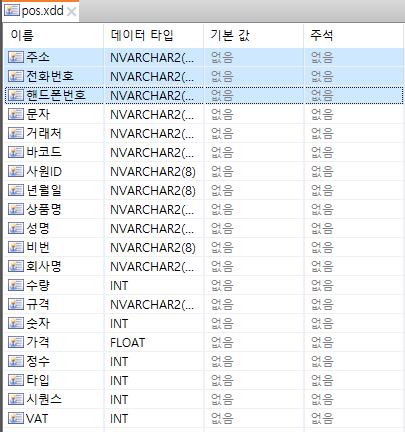
Task: Click the icon beside 성명
Action: pyautogui.click(x=16, y=228)
